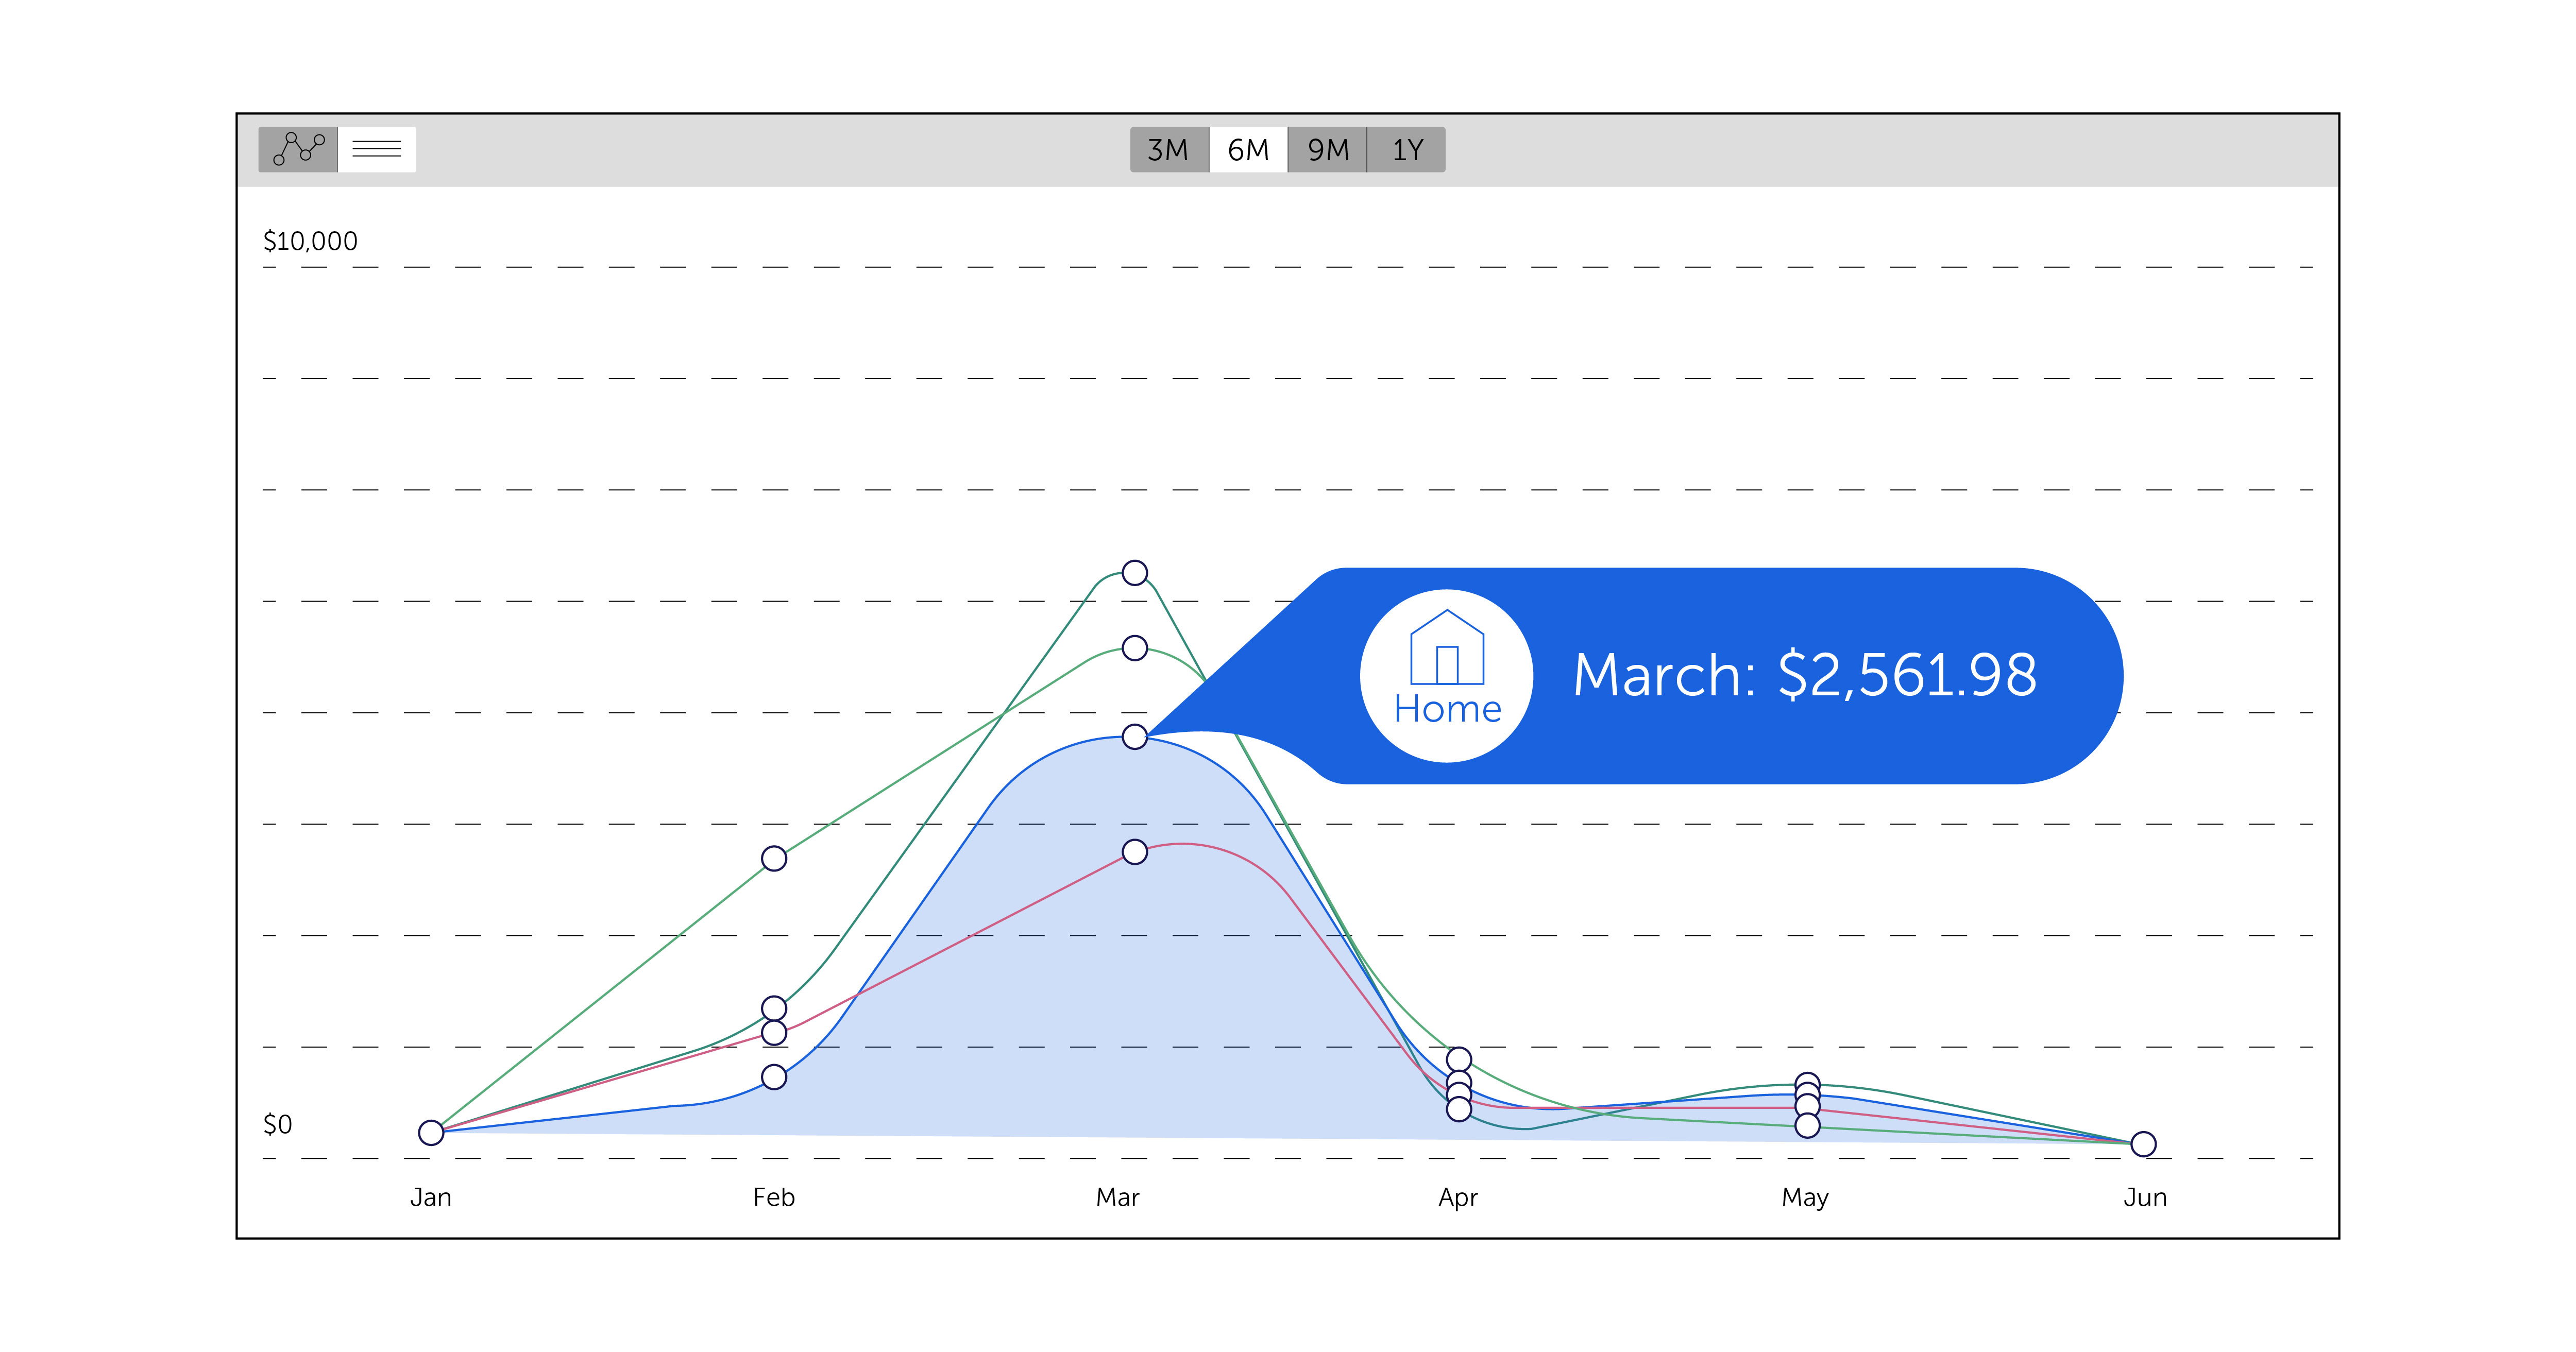2576x1352 pixels.
Task: Select the light green February data point
Action: coord(774,858)
